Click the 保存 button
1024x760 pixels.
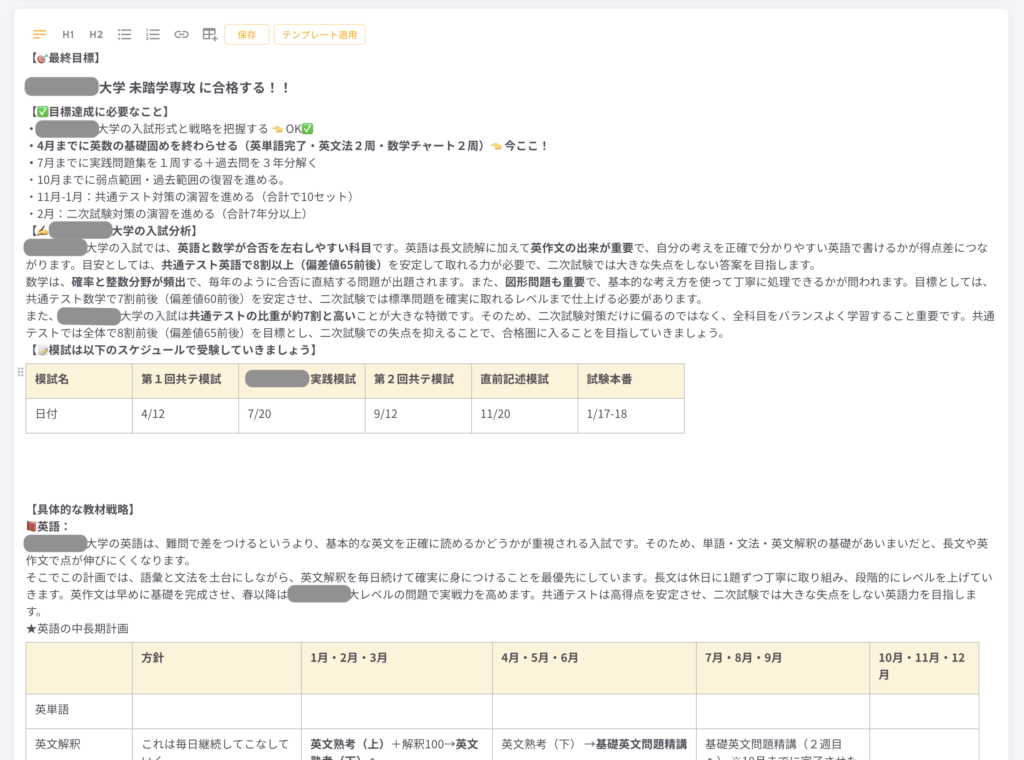point(246,35)
